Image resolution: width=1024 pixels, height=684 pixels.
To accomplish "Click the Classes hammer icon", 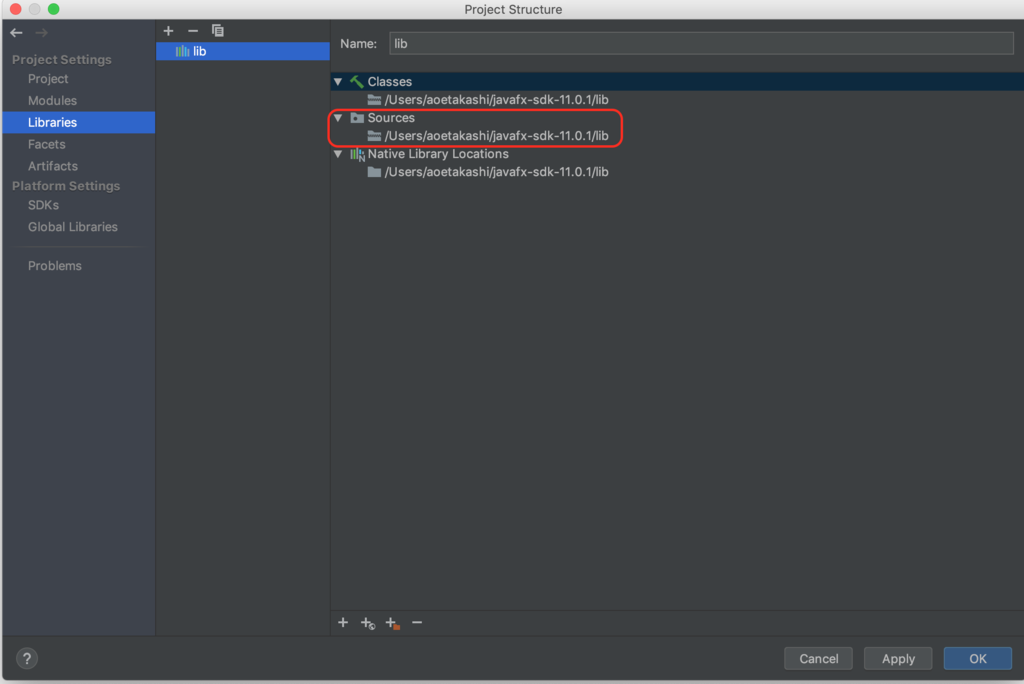I will (x=357, y=82).
